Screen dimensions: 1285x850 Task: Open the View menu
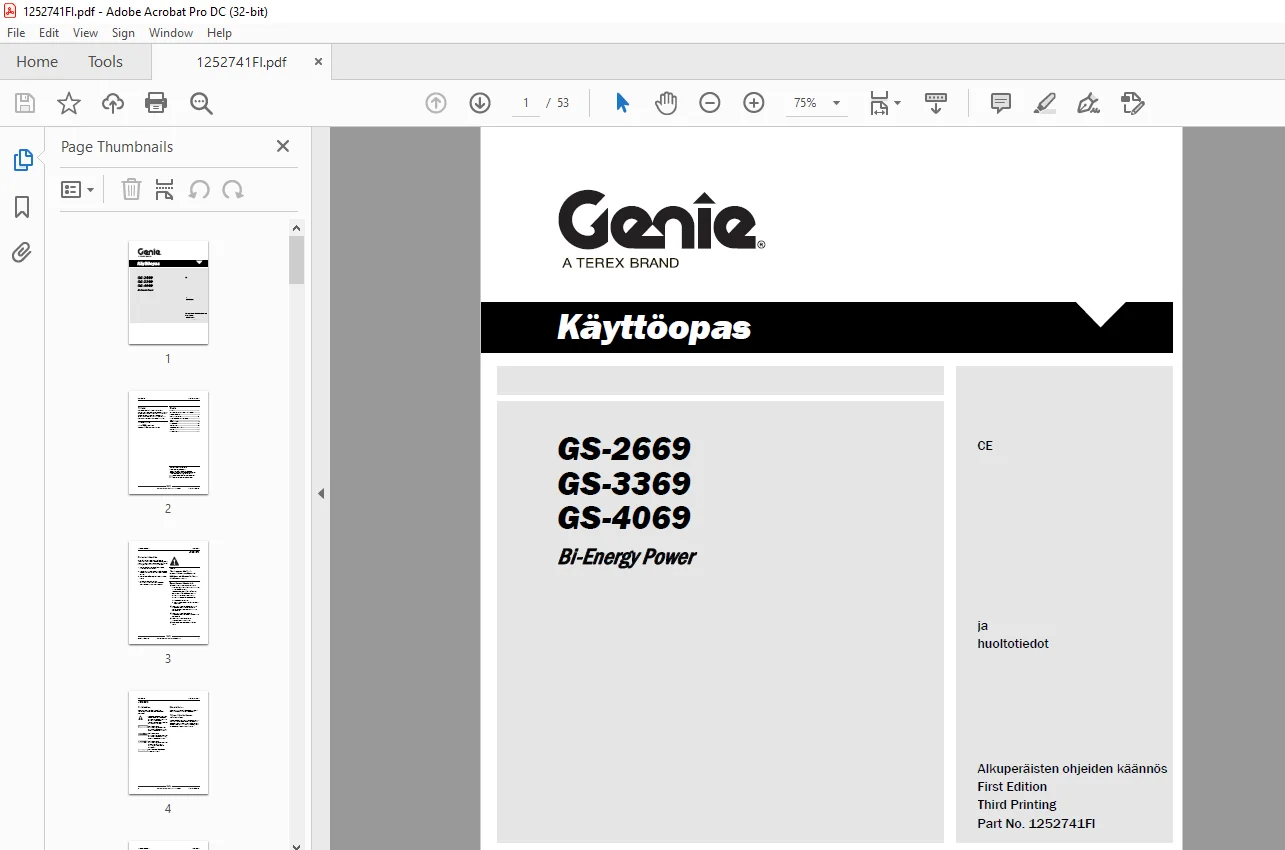85,33
